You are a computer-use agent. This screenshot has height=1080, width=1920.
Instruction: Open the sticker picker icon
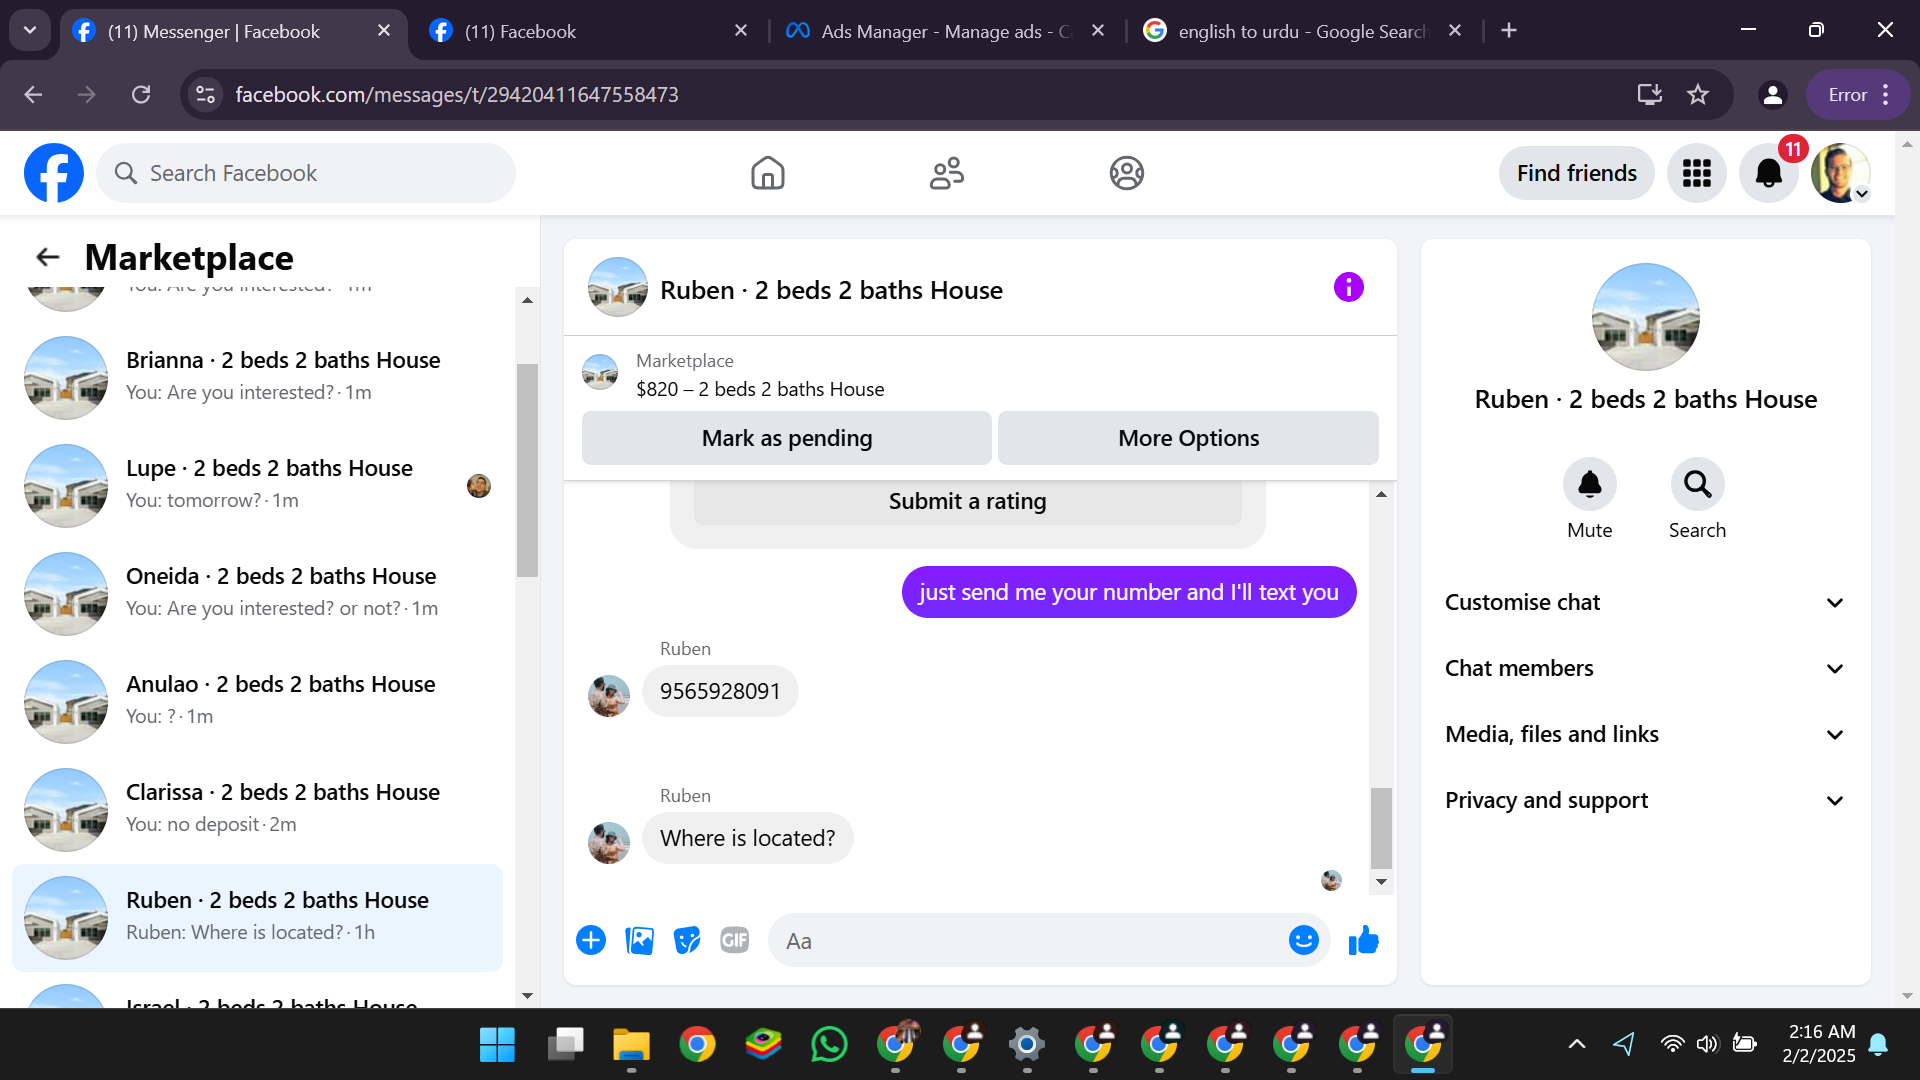coord(686,941)
